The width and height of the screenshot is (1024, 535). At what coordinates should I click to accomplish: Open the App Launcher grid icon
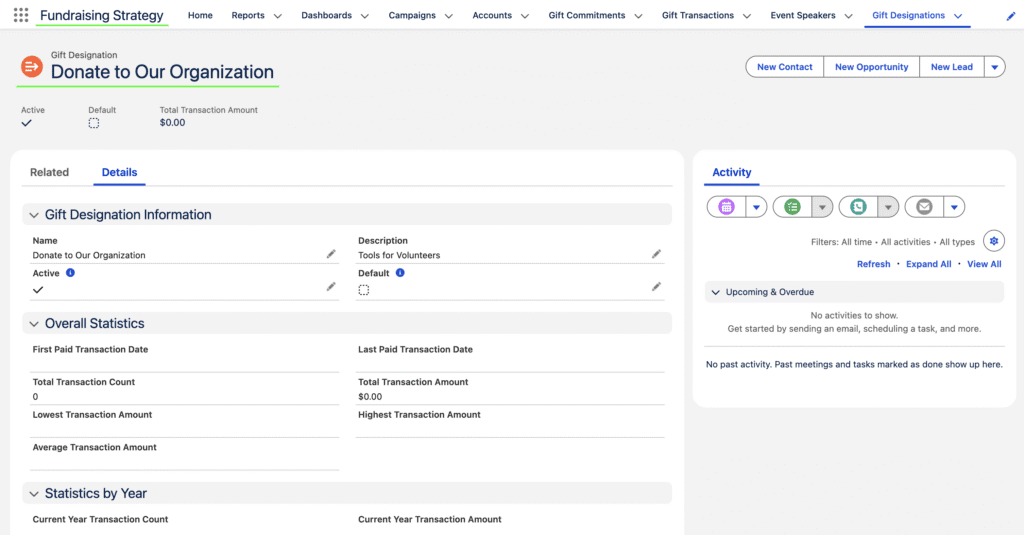[x=20, y=15]
